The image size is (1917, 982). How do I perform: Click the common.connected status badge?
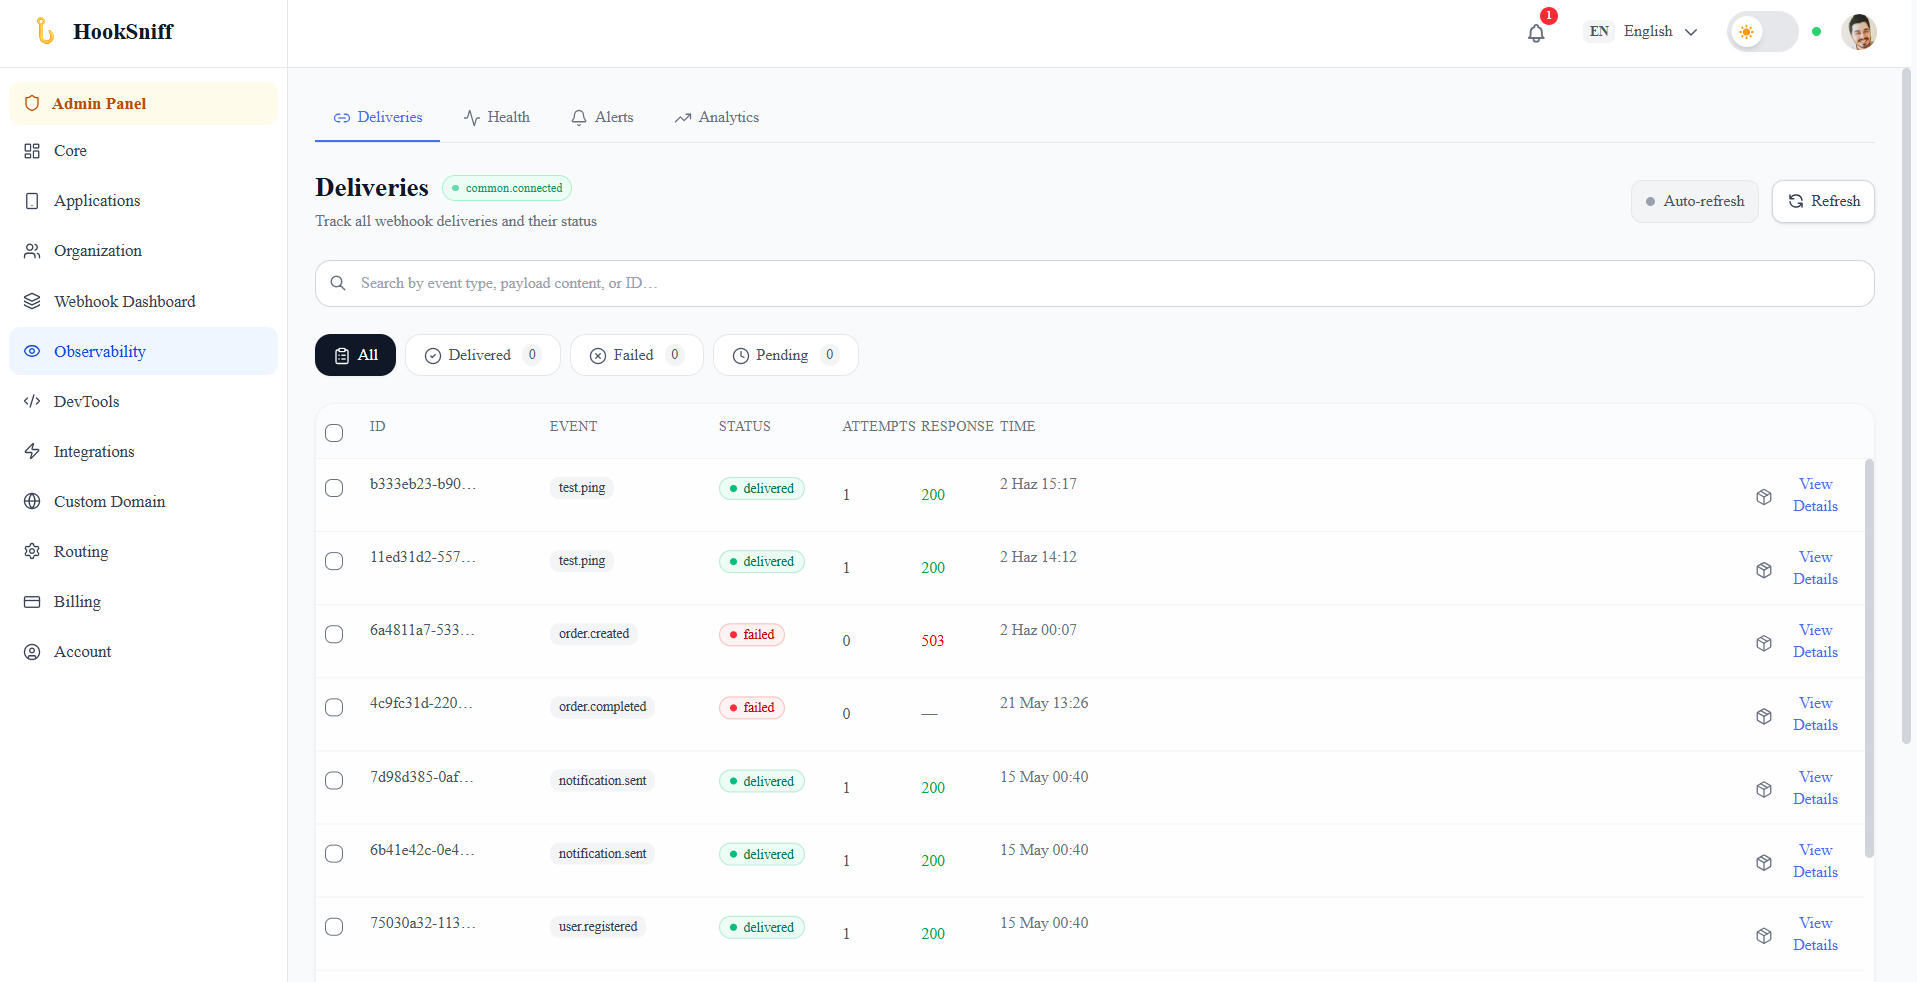pyautogui.click(x=507, y=188)
